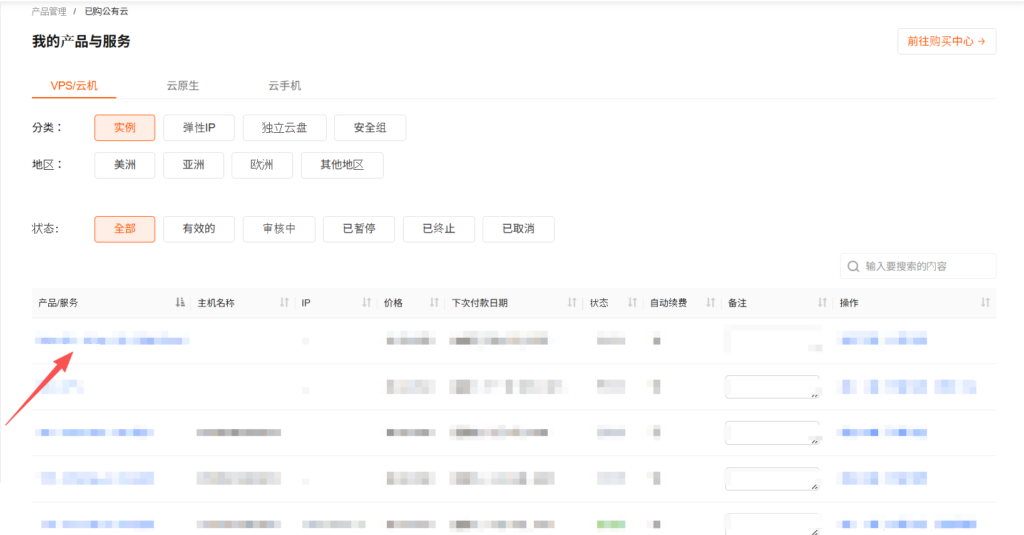Viewport: 1024px width, 535px height.
Task: Switch to the 云原生 tab
Action: click(183, 86)
